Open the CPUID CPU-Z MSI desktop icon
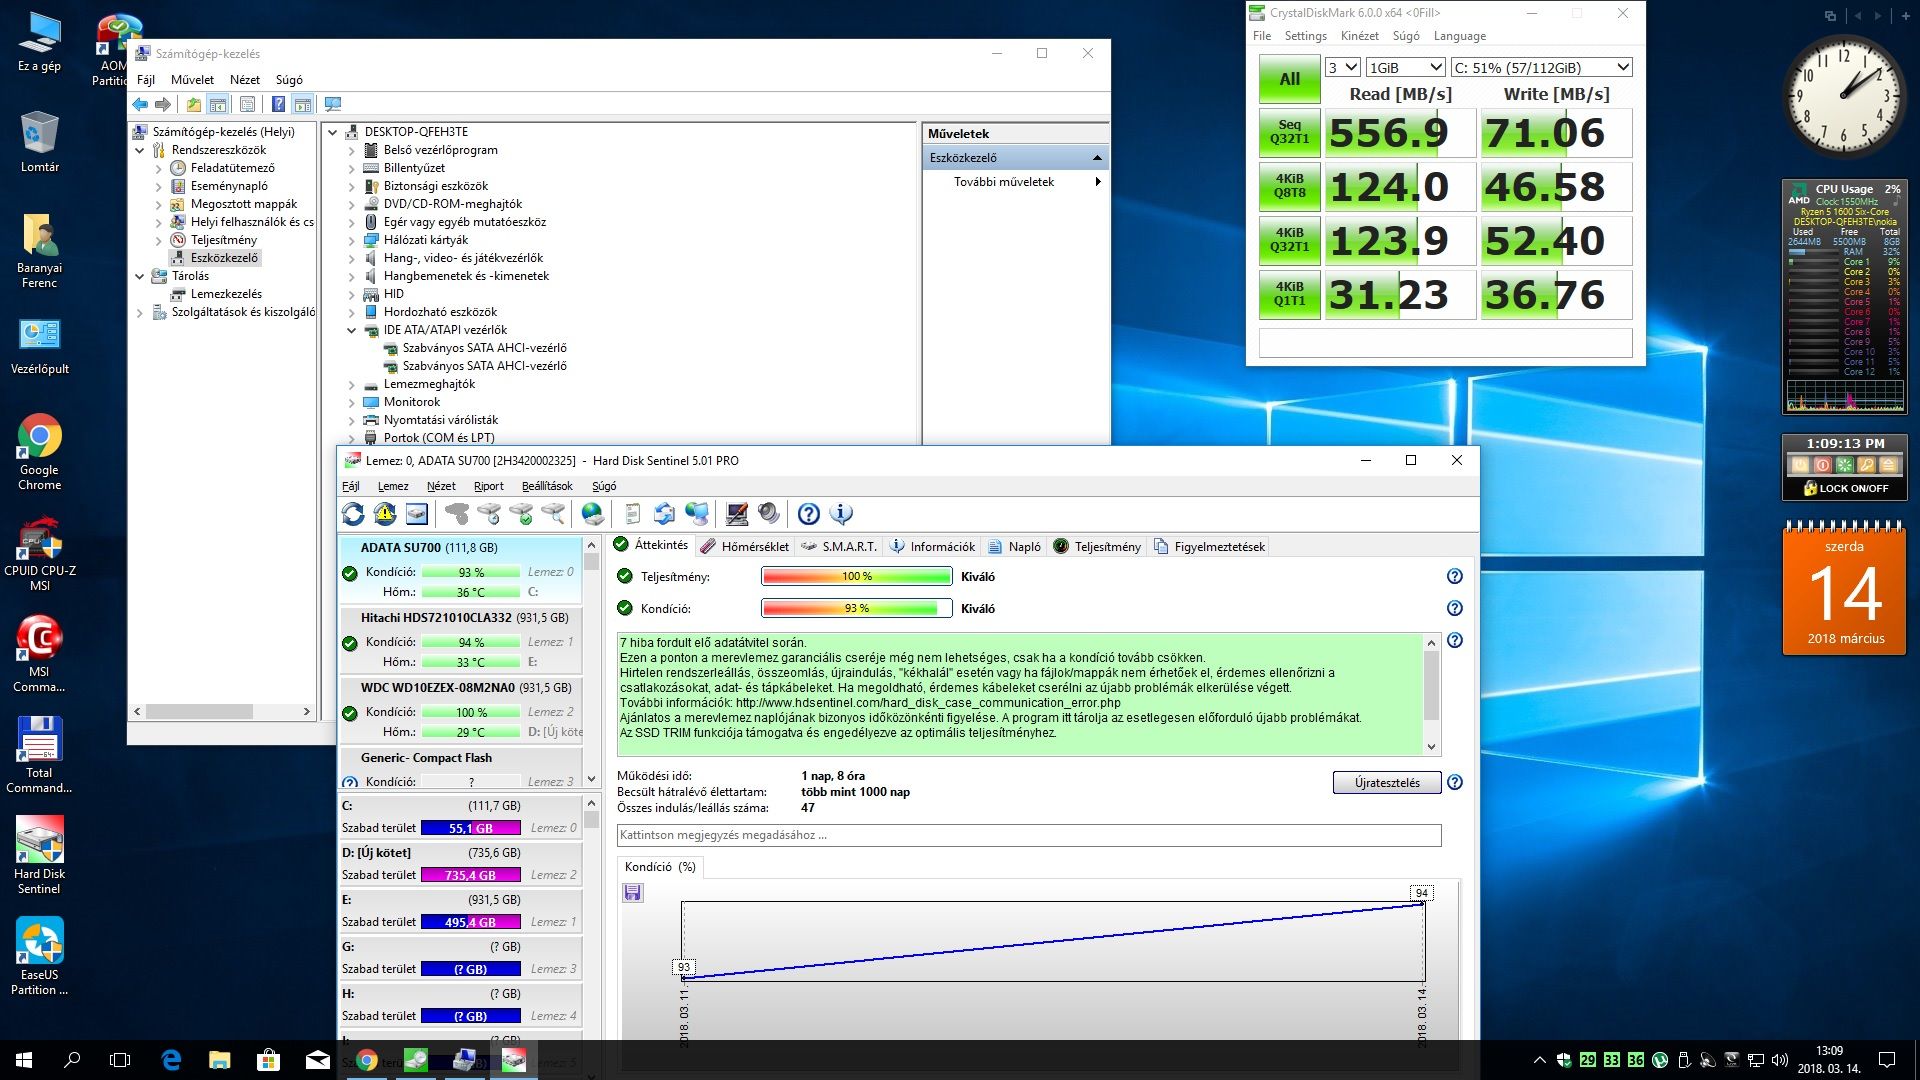Screen dimensions: 1920x1080 click(x=39, y=553)
